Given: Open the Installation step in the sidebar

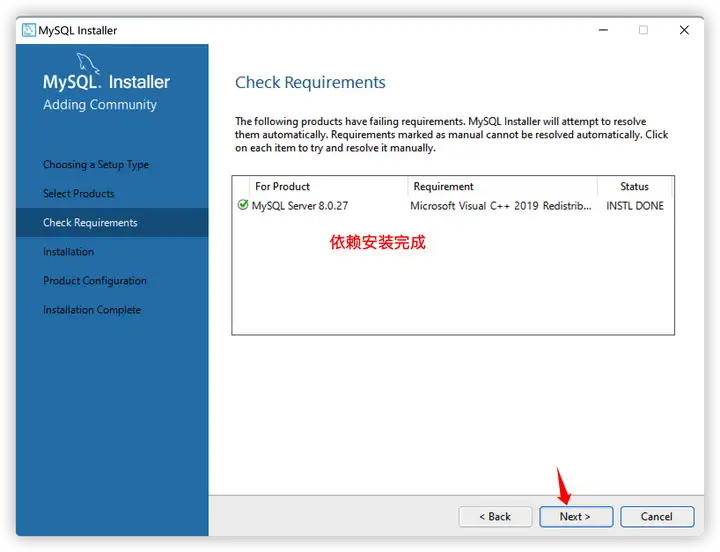Looking at the screenshot, I should pos(68,252).
